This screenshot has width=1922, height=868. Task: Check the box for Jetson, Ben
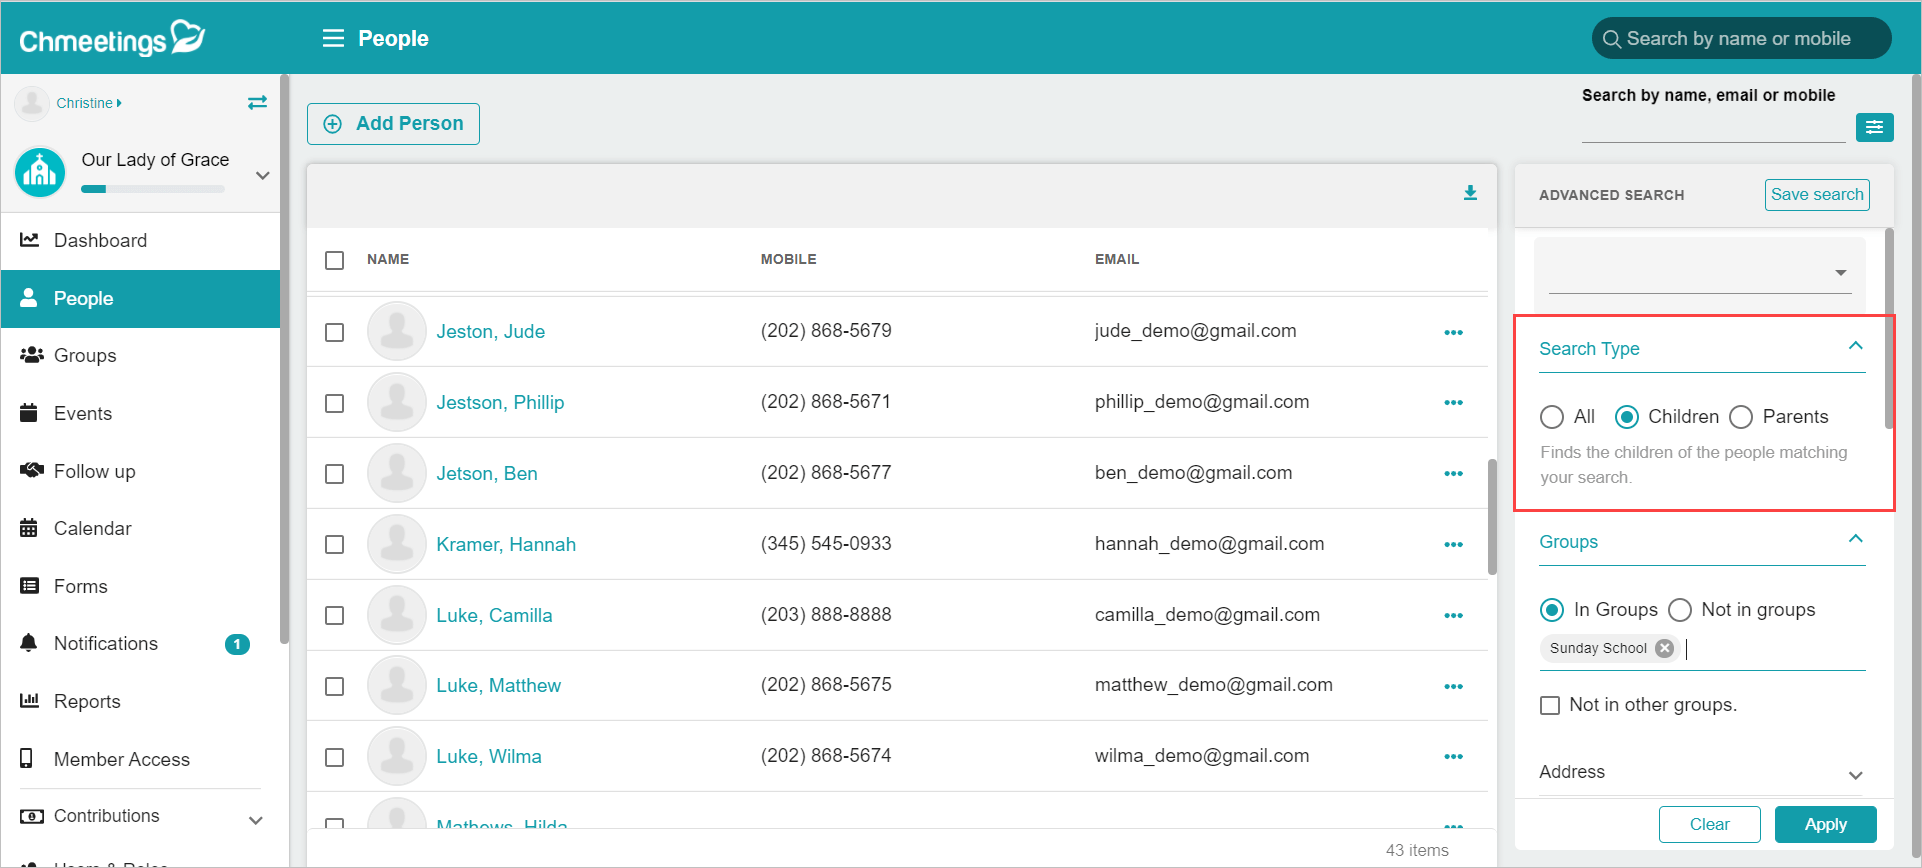pyautogui.click(x=335, y=474)
